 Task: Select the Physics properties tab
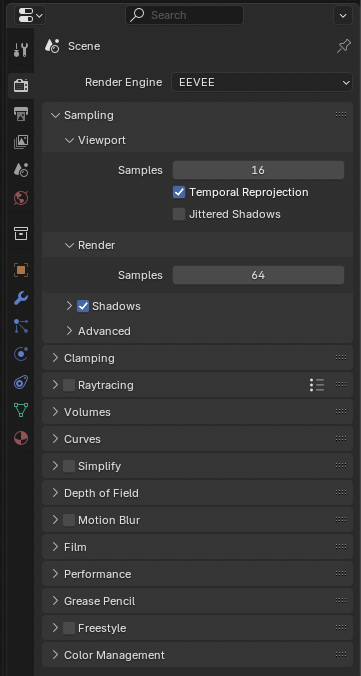point(21,354)
